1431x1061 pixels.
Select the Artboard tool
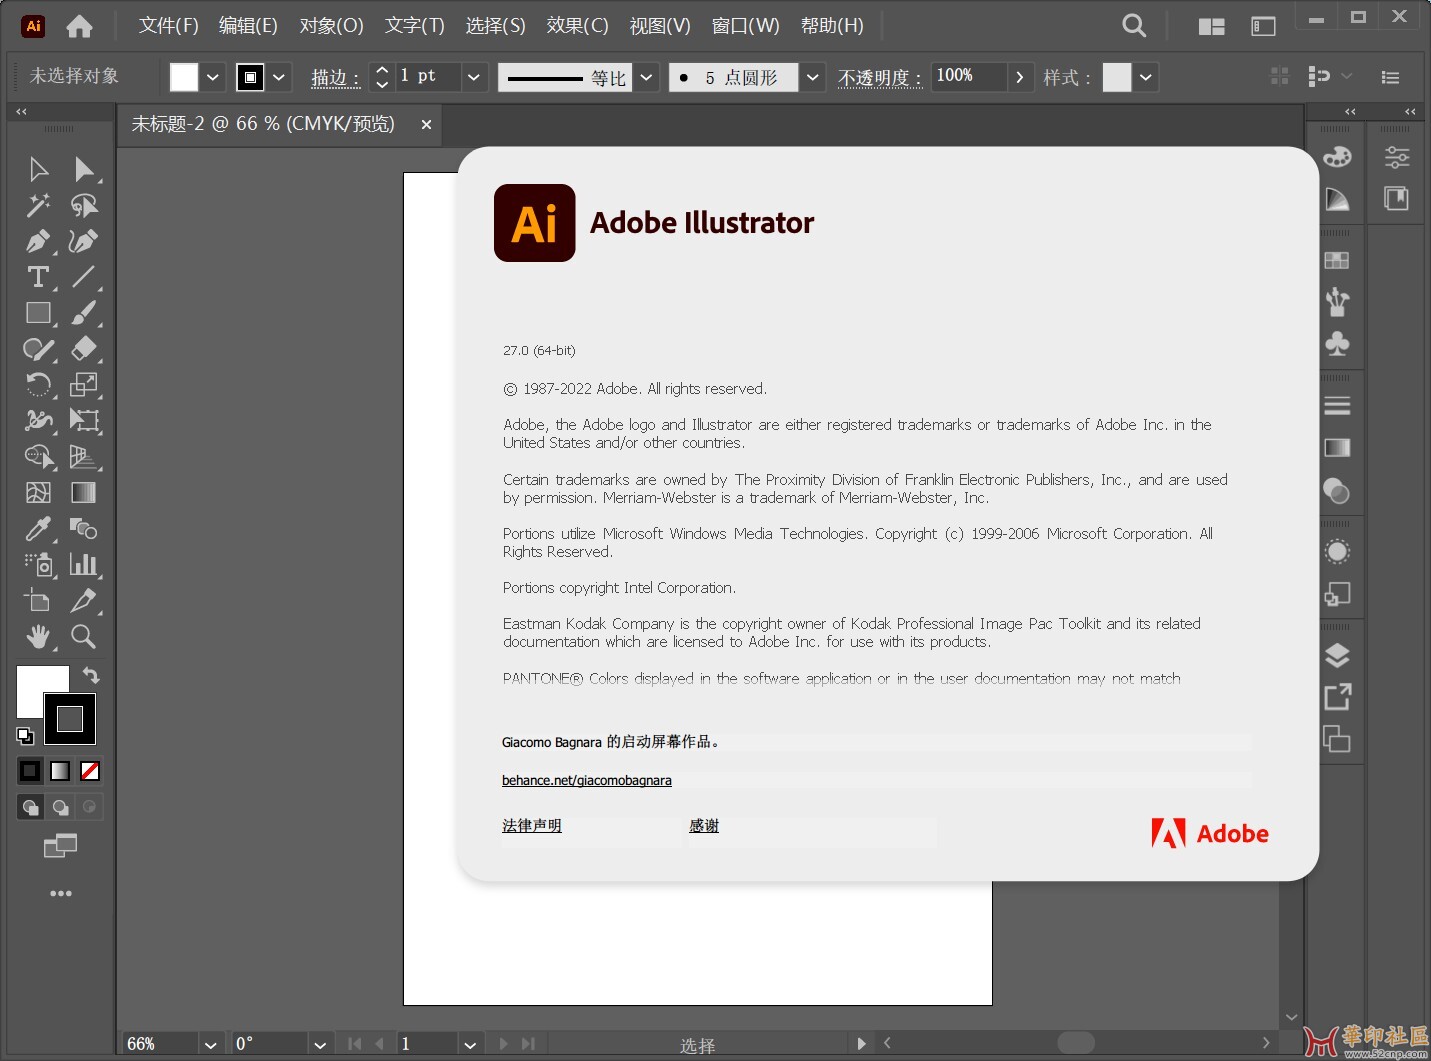(38, 601)
